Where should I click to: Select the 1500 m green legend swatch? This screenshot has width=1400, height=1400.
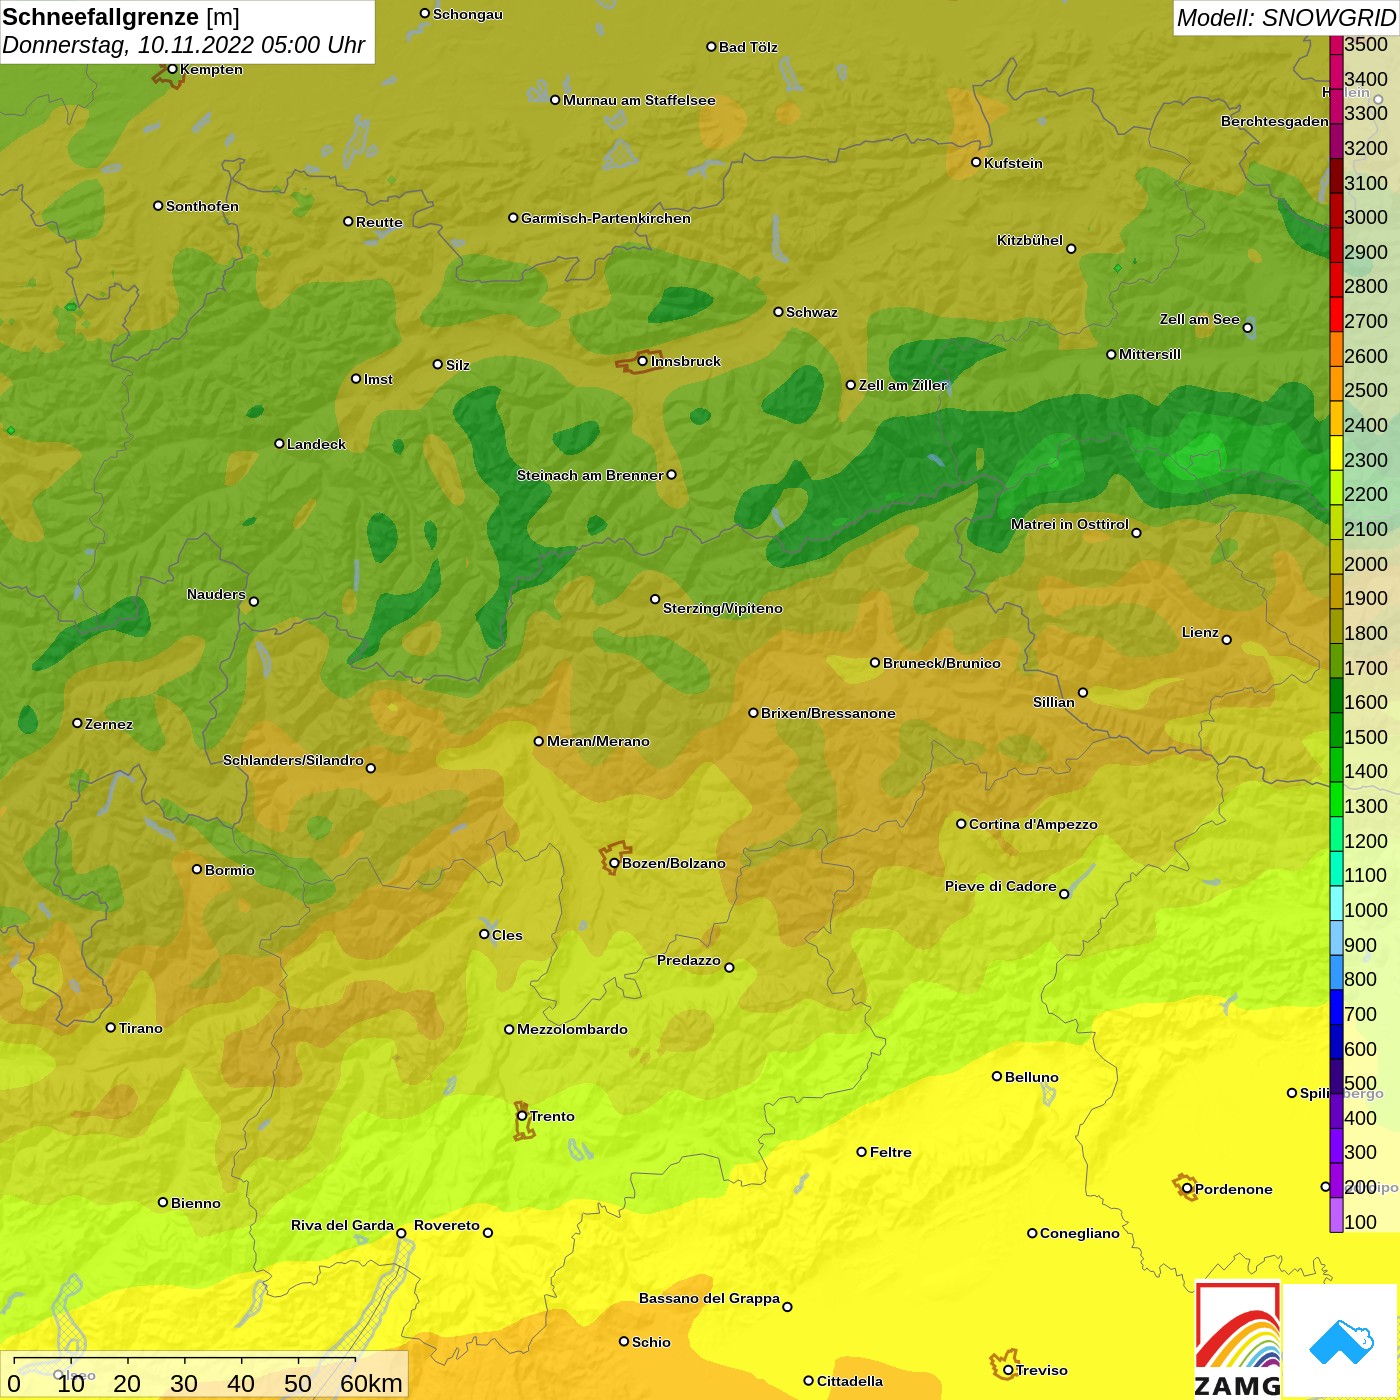(1336, 729)
